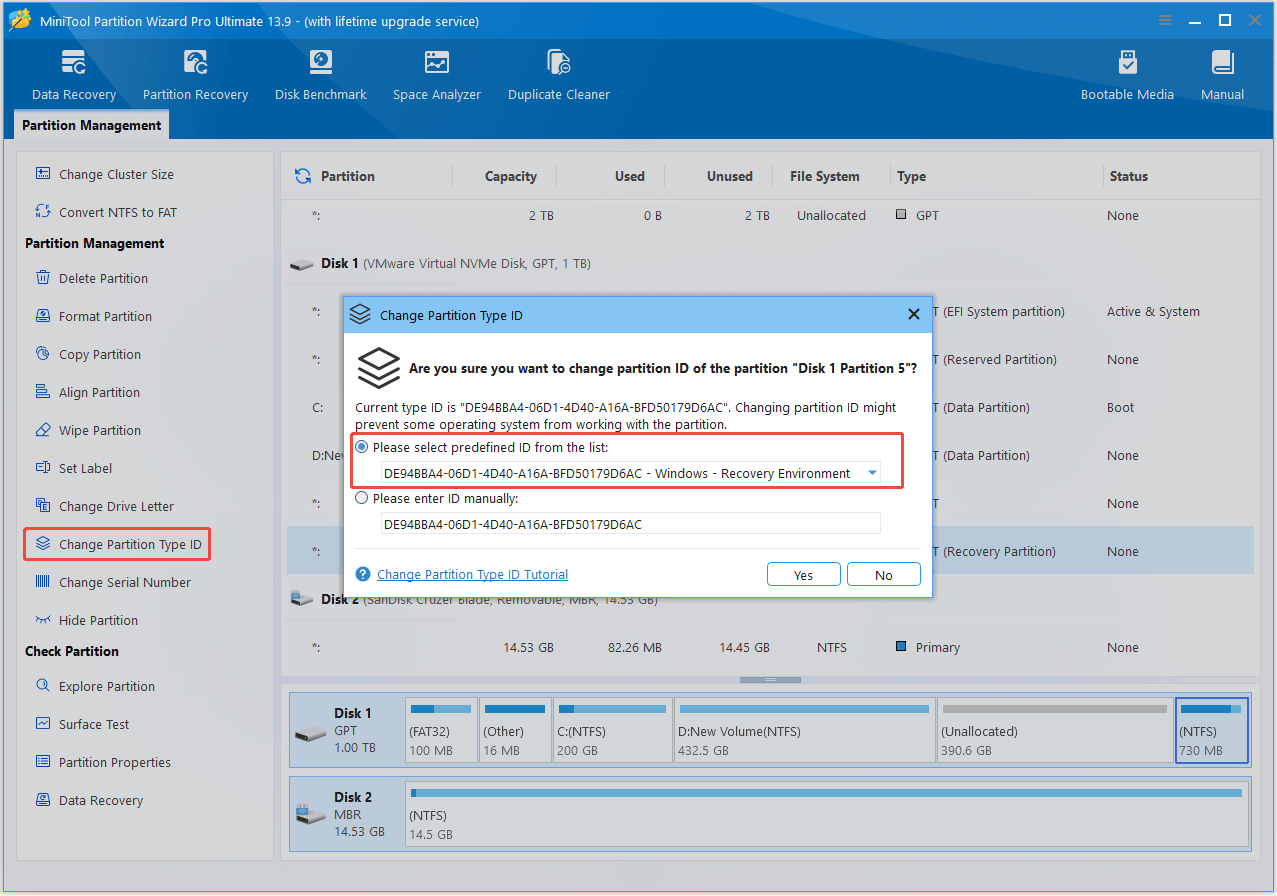The height and width of the screenshot is (896, 1277).
Task: Select the 2 TB Unallocated GPT partition row
Action: pos(770,215)
